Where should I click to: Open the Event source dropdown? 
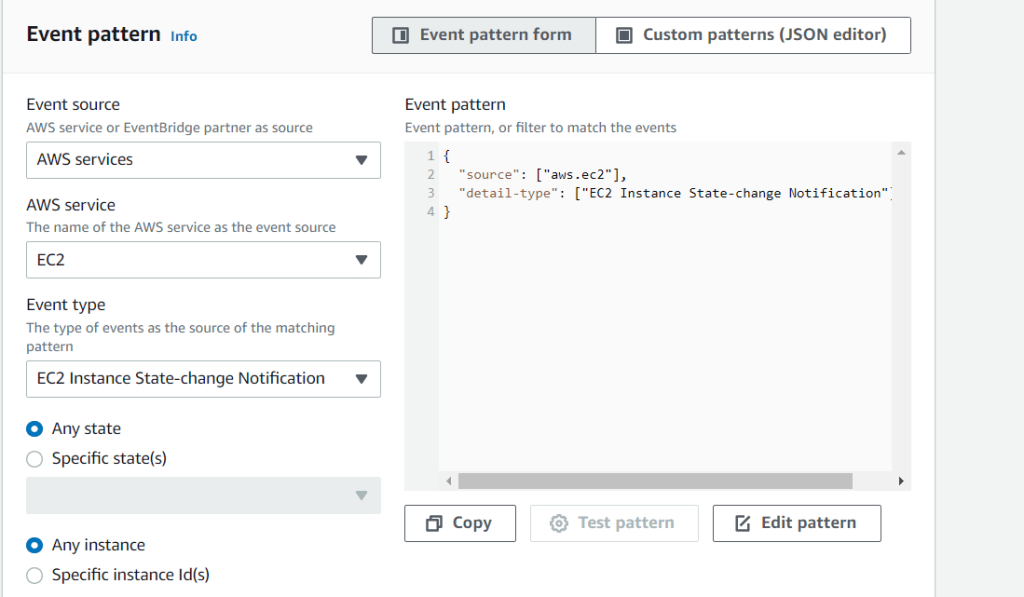point(203,160)
